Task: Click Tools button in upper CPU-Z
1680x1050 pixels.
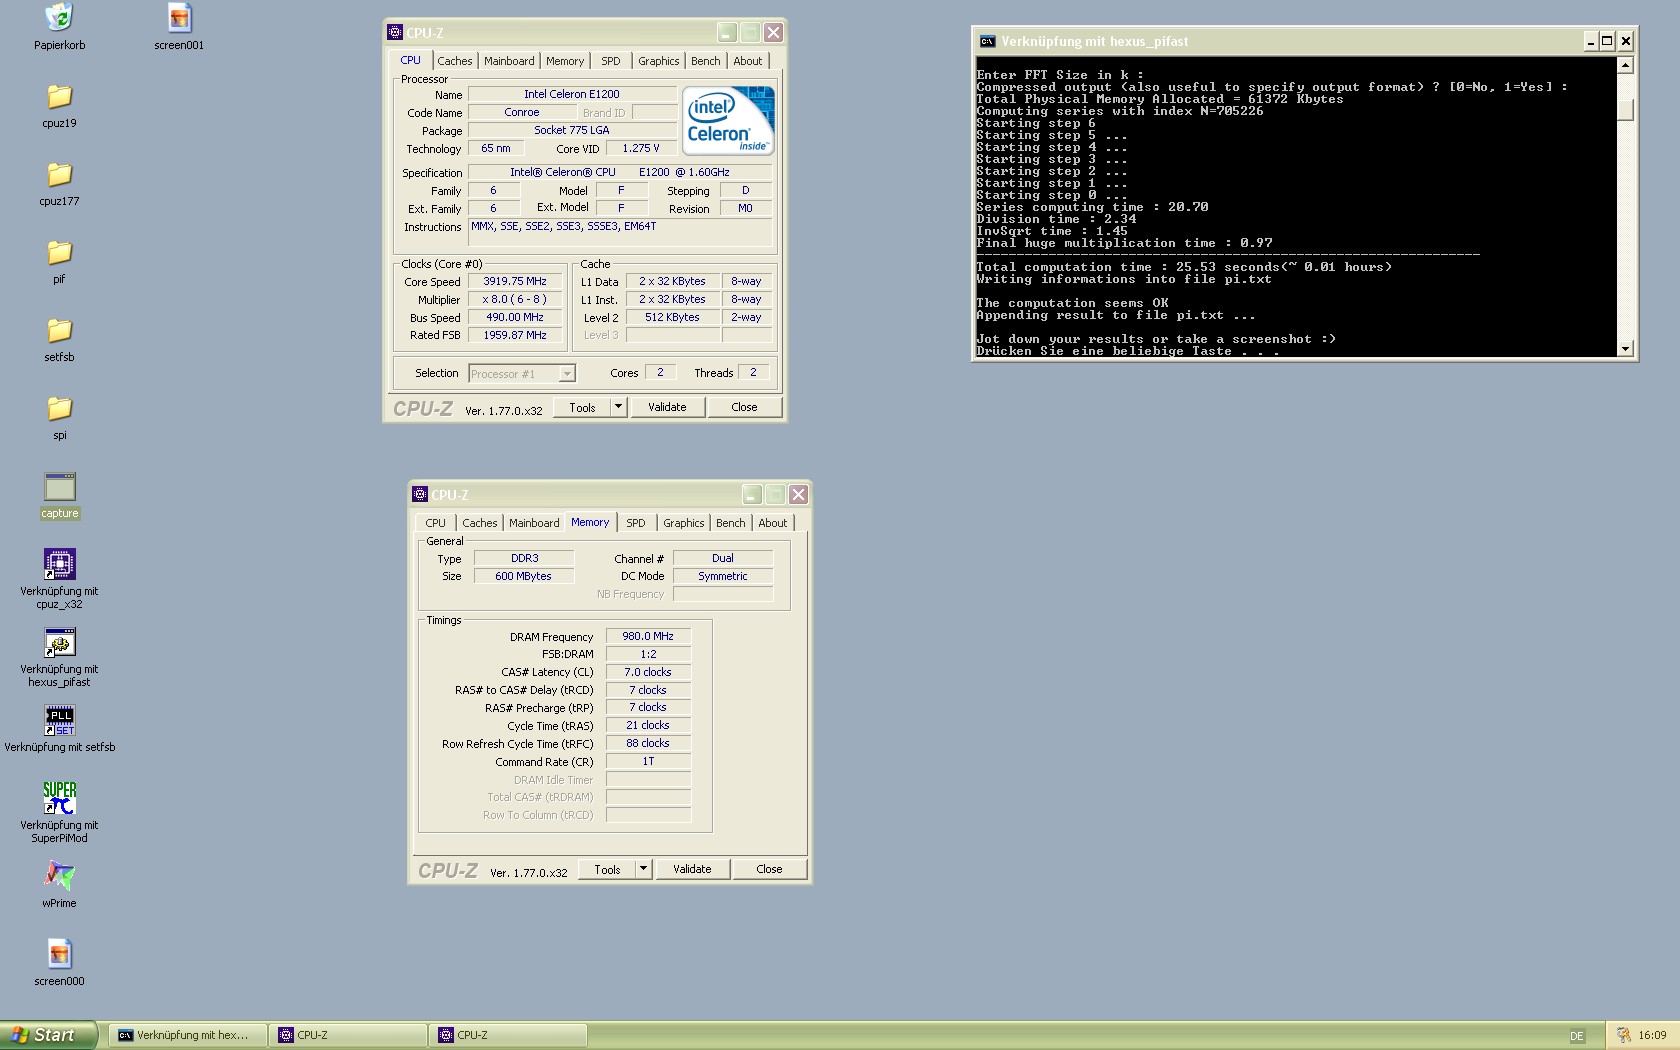Action: coord(582,407)
